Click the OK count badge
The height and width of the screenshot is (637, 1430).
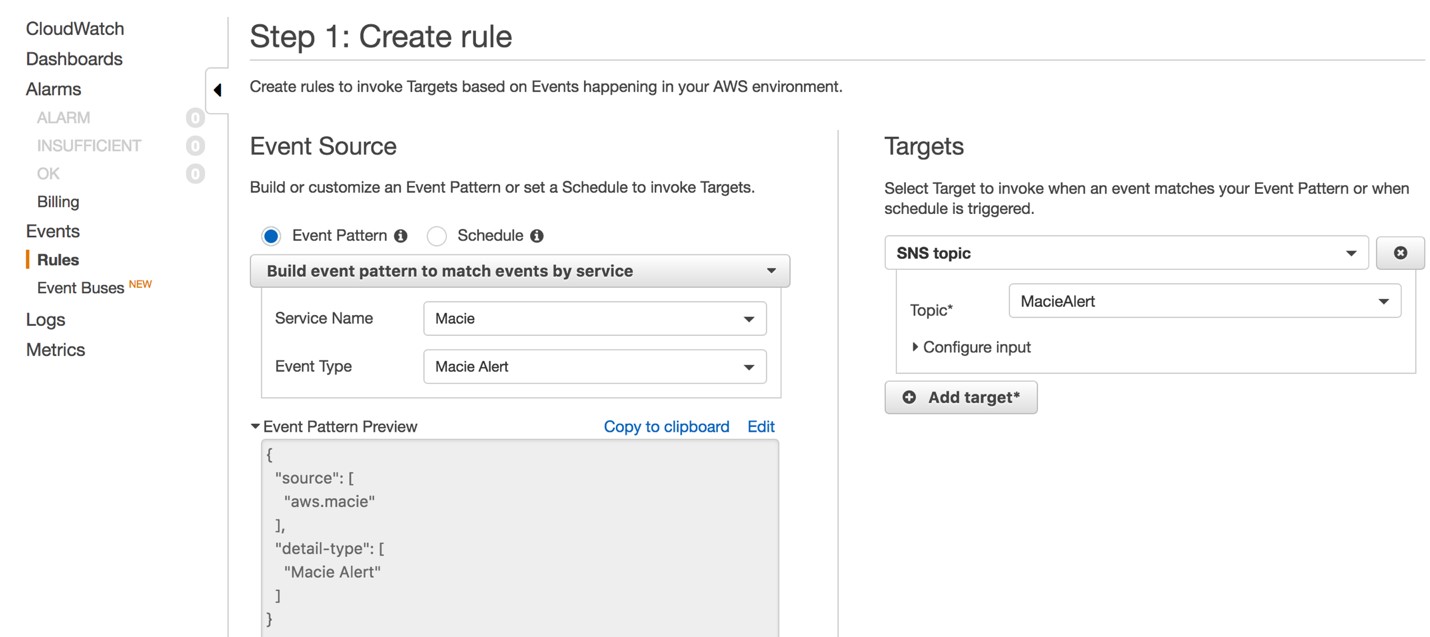(x=195, y=174)
